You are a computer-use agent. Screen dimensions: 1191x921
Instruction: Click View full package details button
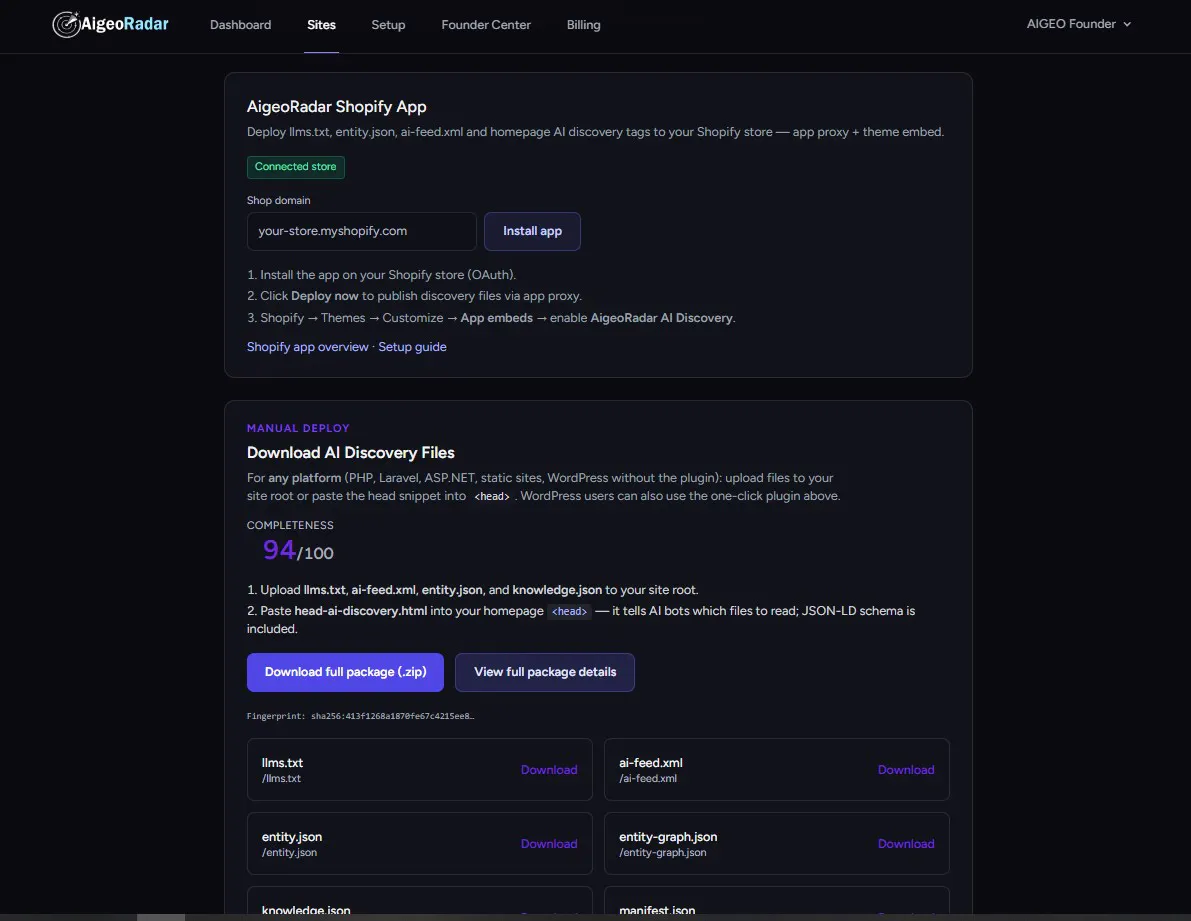click(545, 673)
